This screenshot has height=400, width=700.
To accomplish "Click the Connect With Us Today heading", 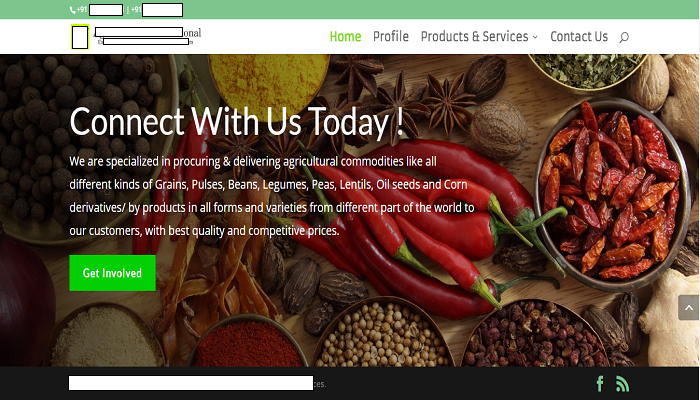I will coord(237,121).
